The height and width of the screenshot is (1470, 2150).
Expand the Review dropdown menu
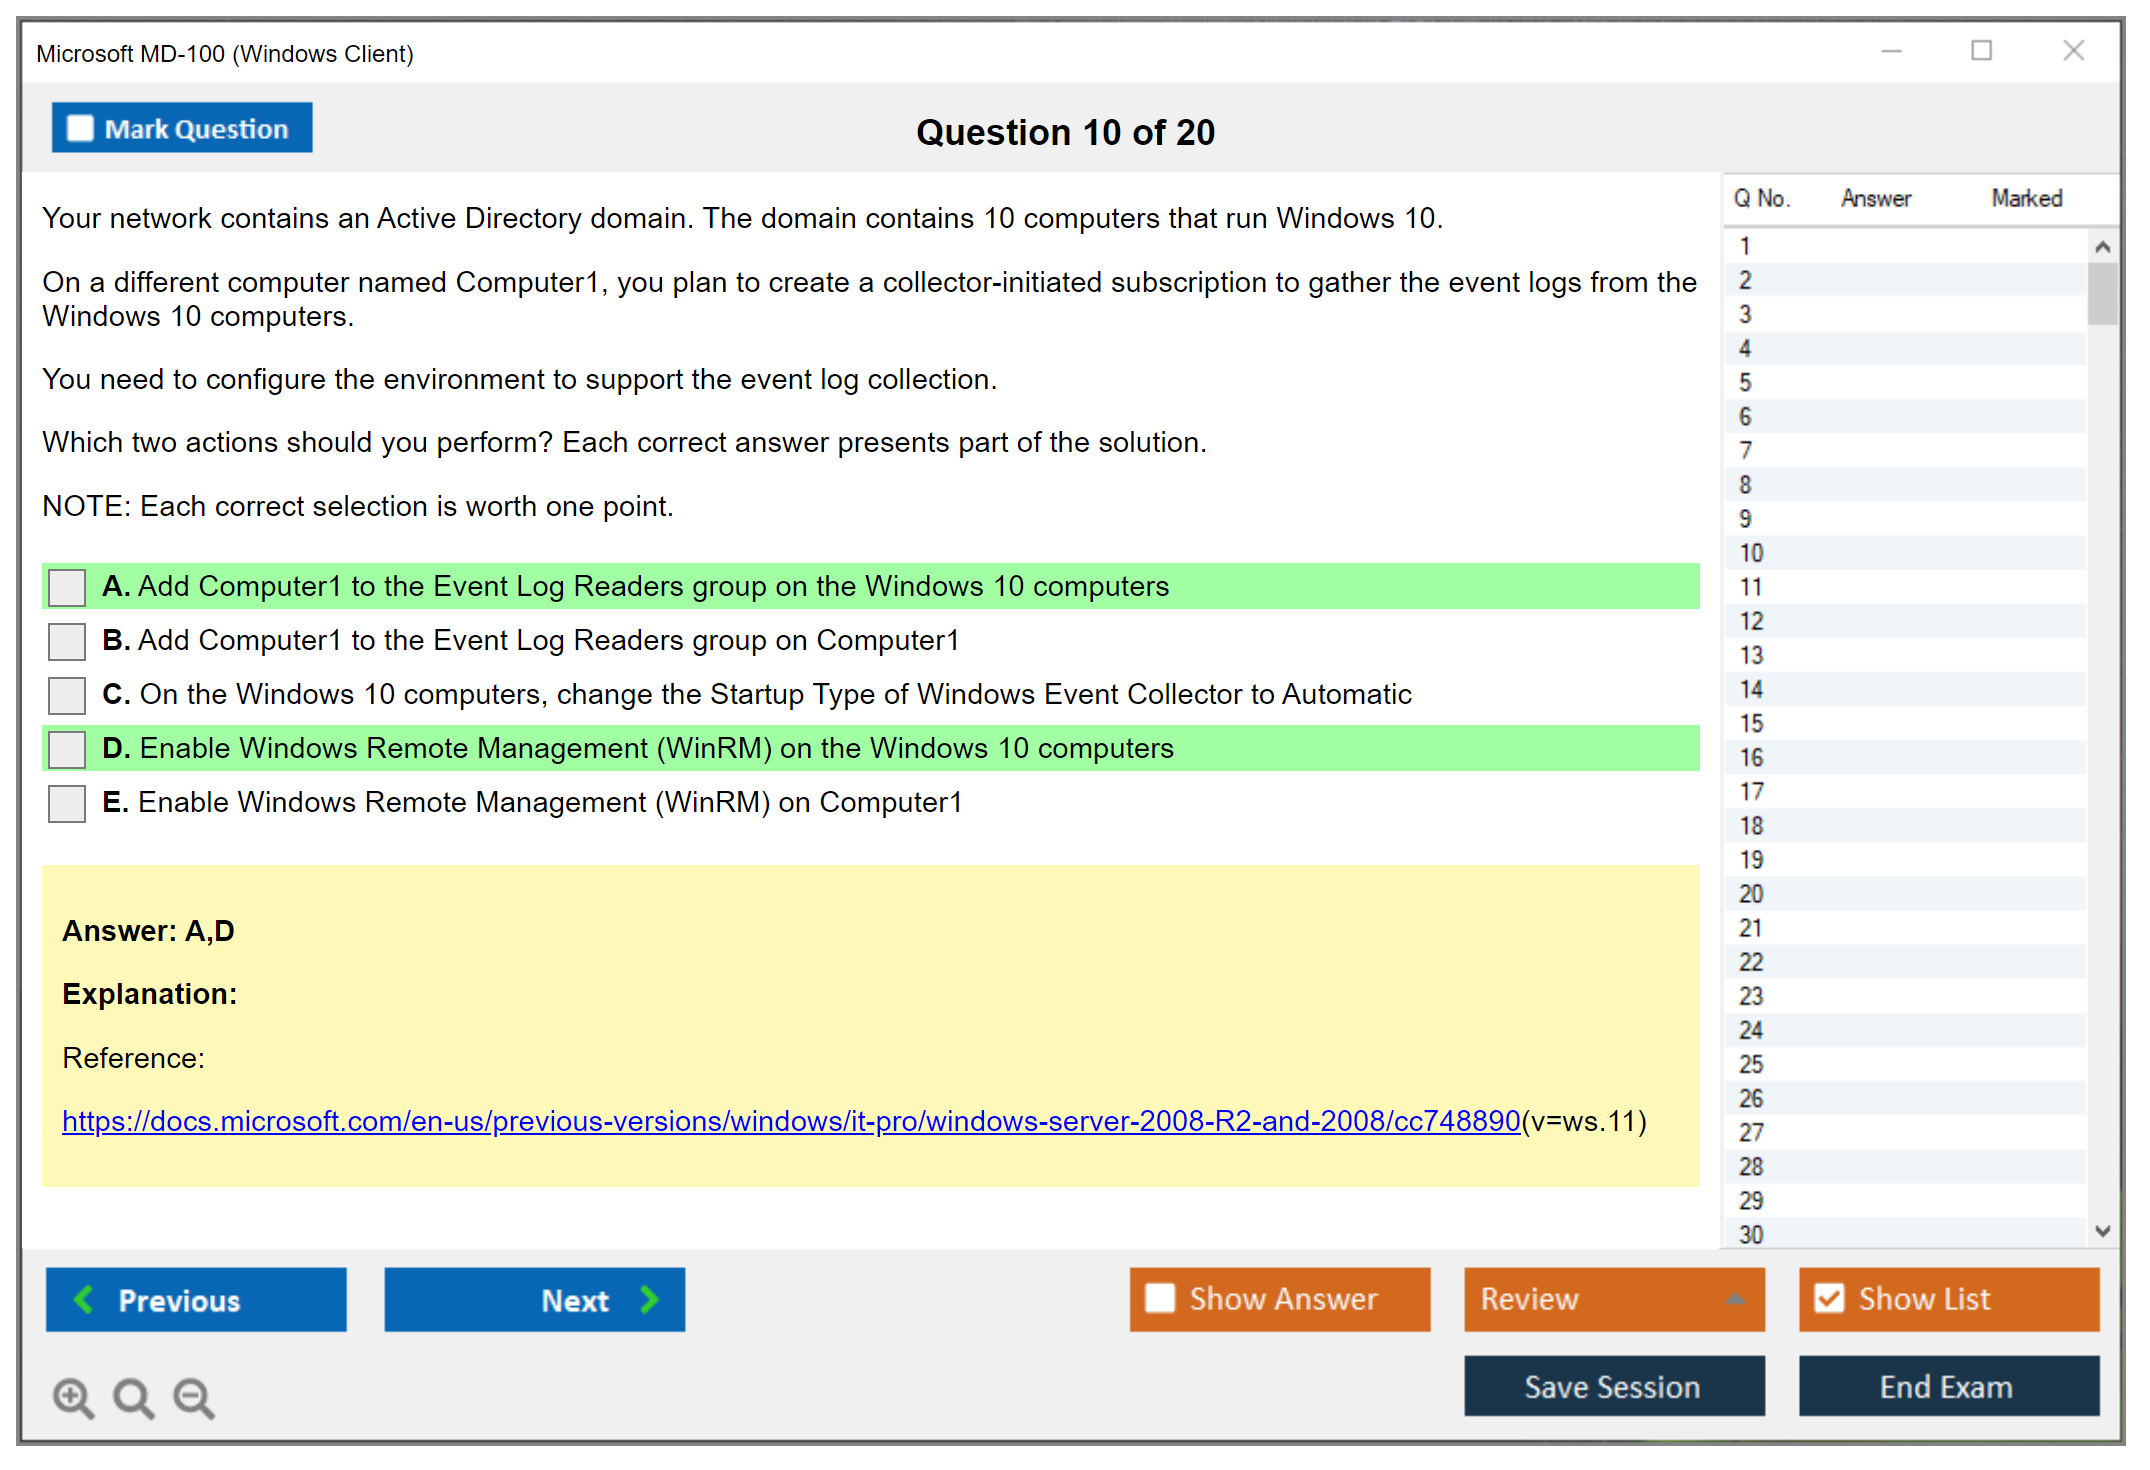point(1735,1299)
